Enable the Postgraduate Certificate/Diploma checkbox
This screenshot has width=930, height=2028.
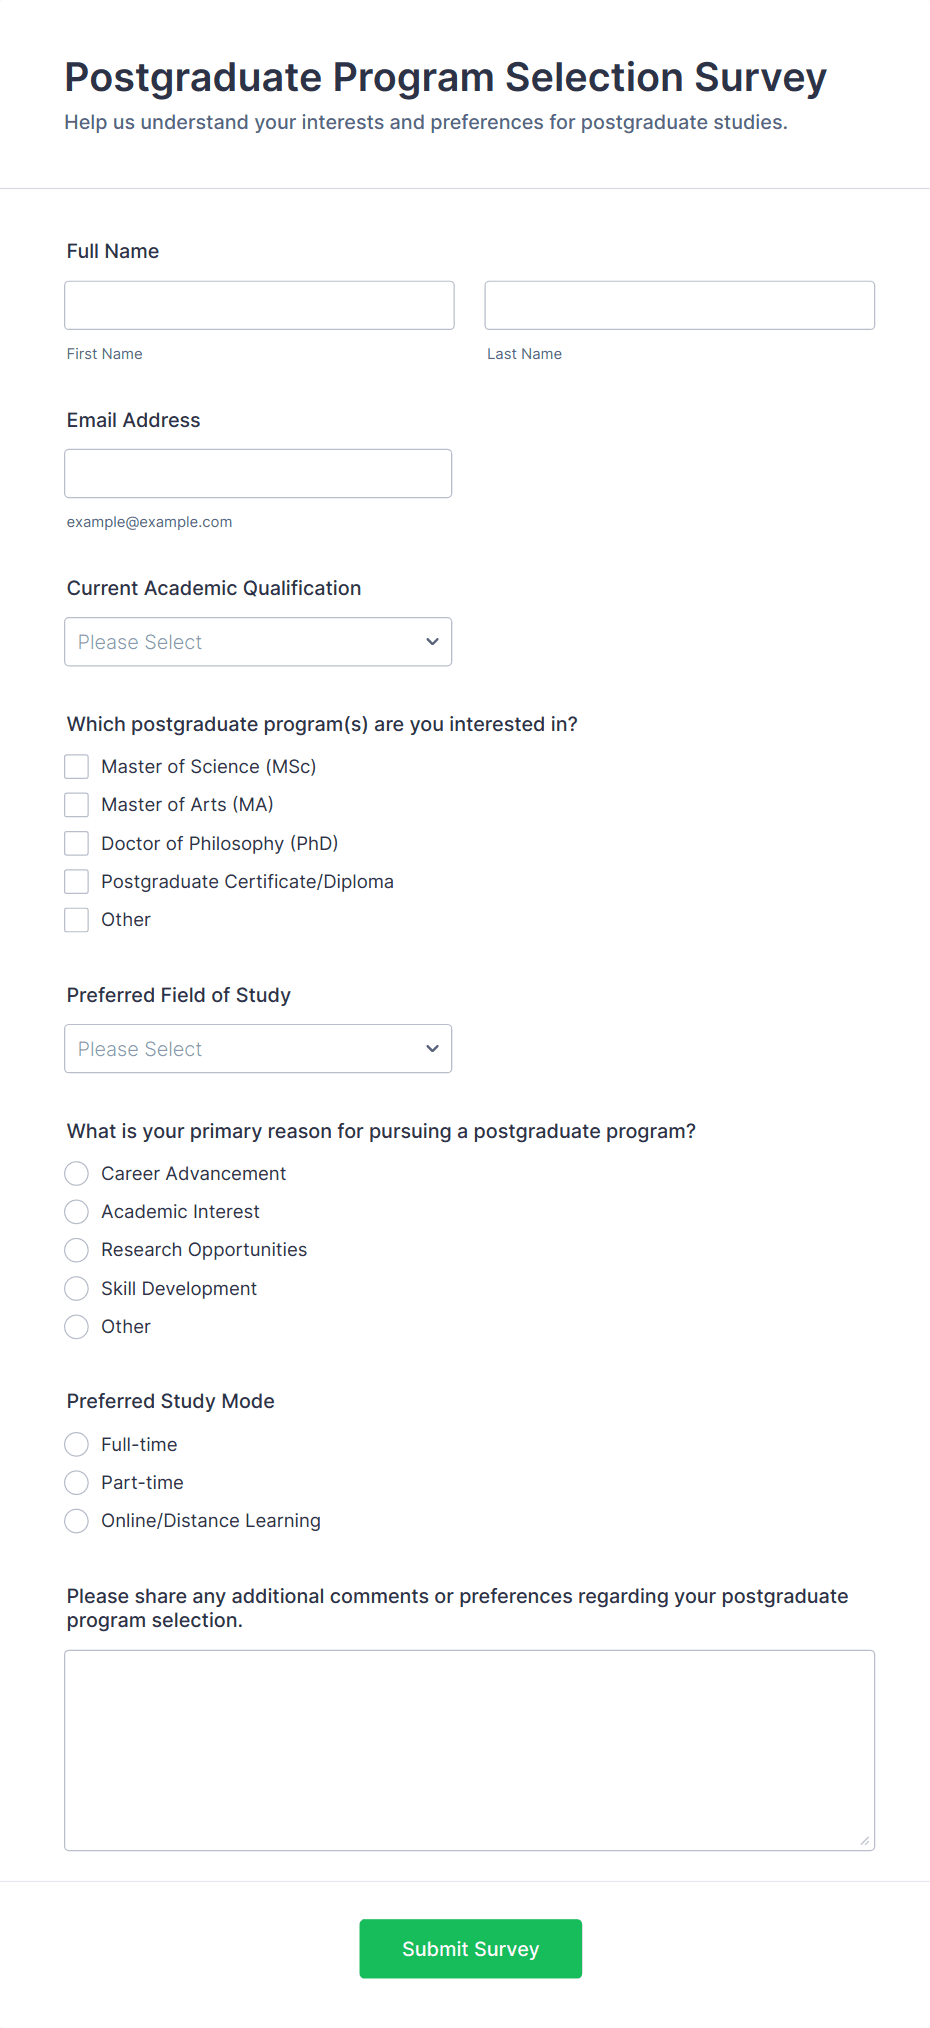pos(77,881)
